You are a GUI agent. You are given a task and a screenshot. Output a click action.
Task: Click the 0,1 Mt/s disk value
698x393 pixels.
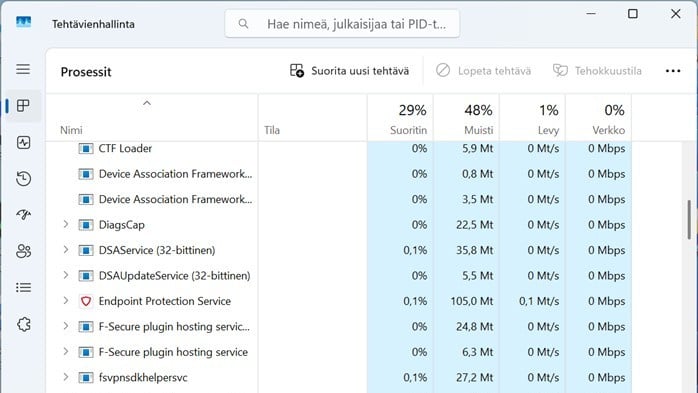[x=539, y=301]
